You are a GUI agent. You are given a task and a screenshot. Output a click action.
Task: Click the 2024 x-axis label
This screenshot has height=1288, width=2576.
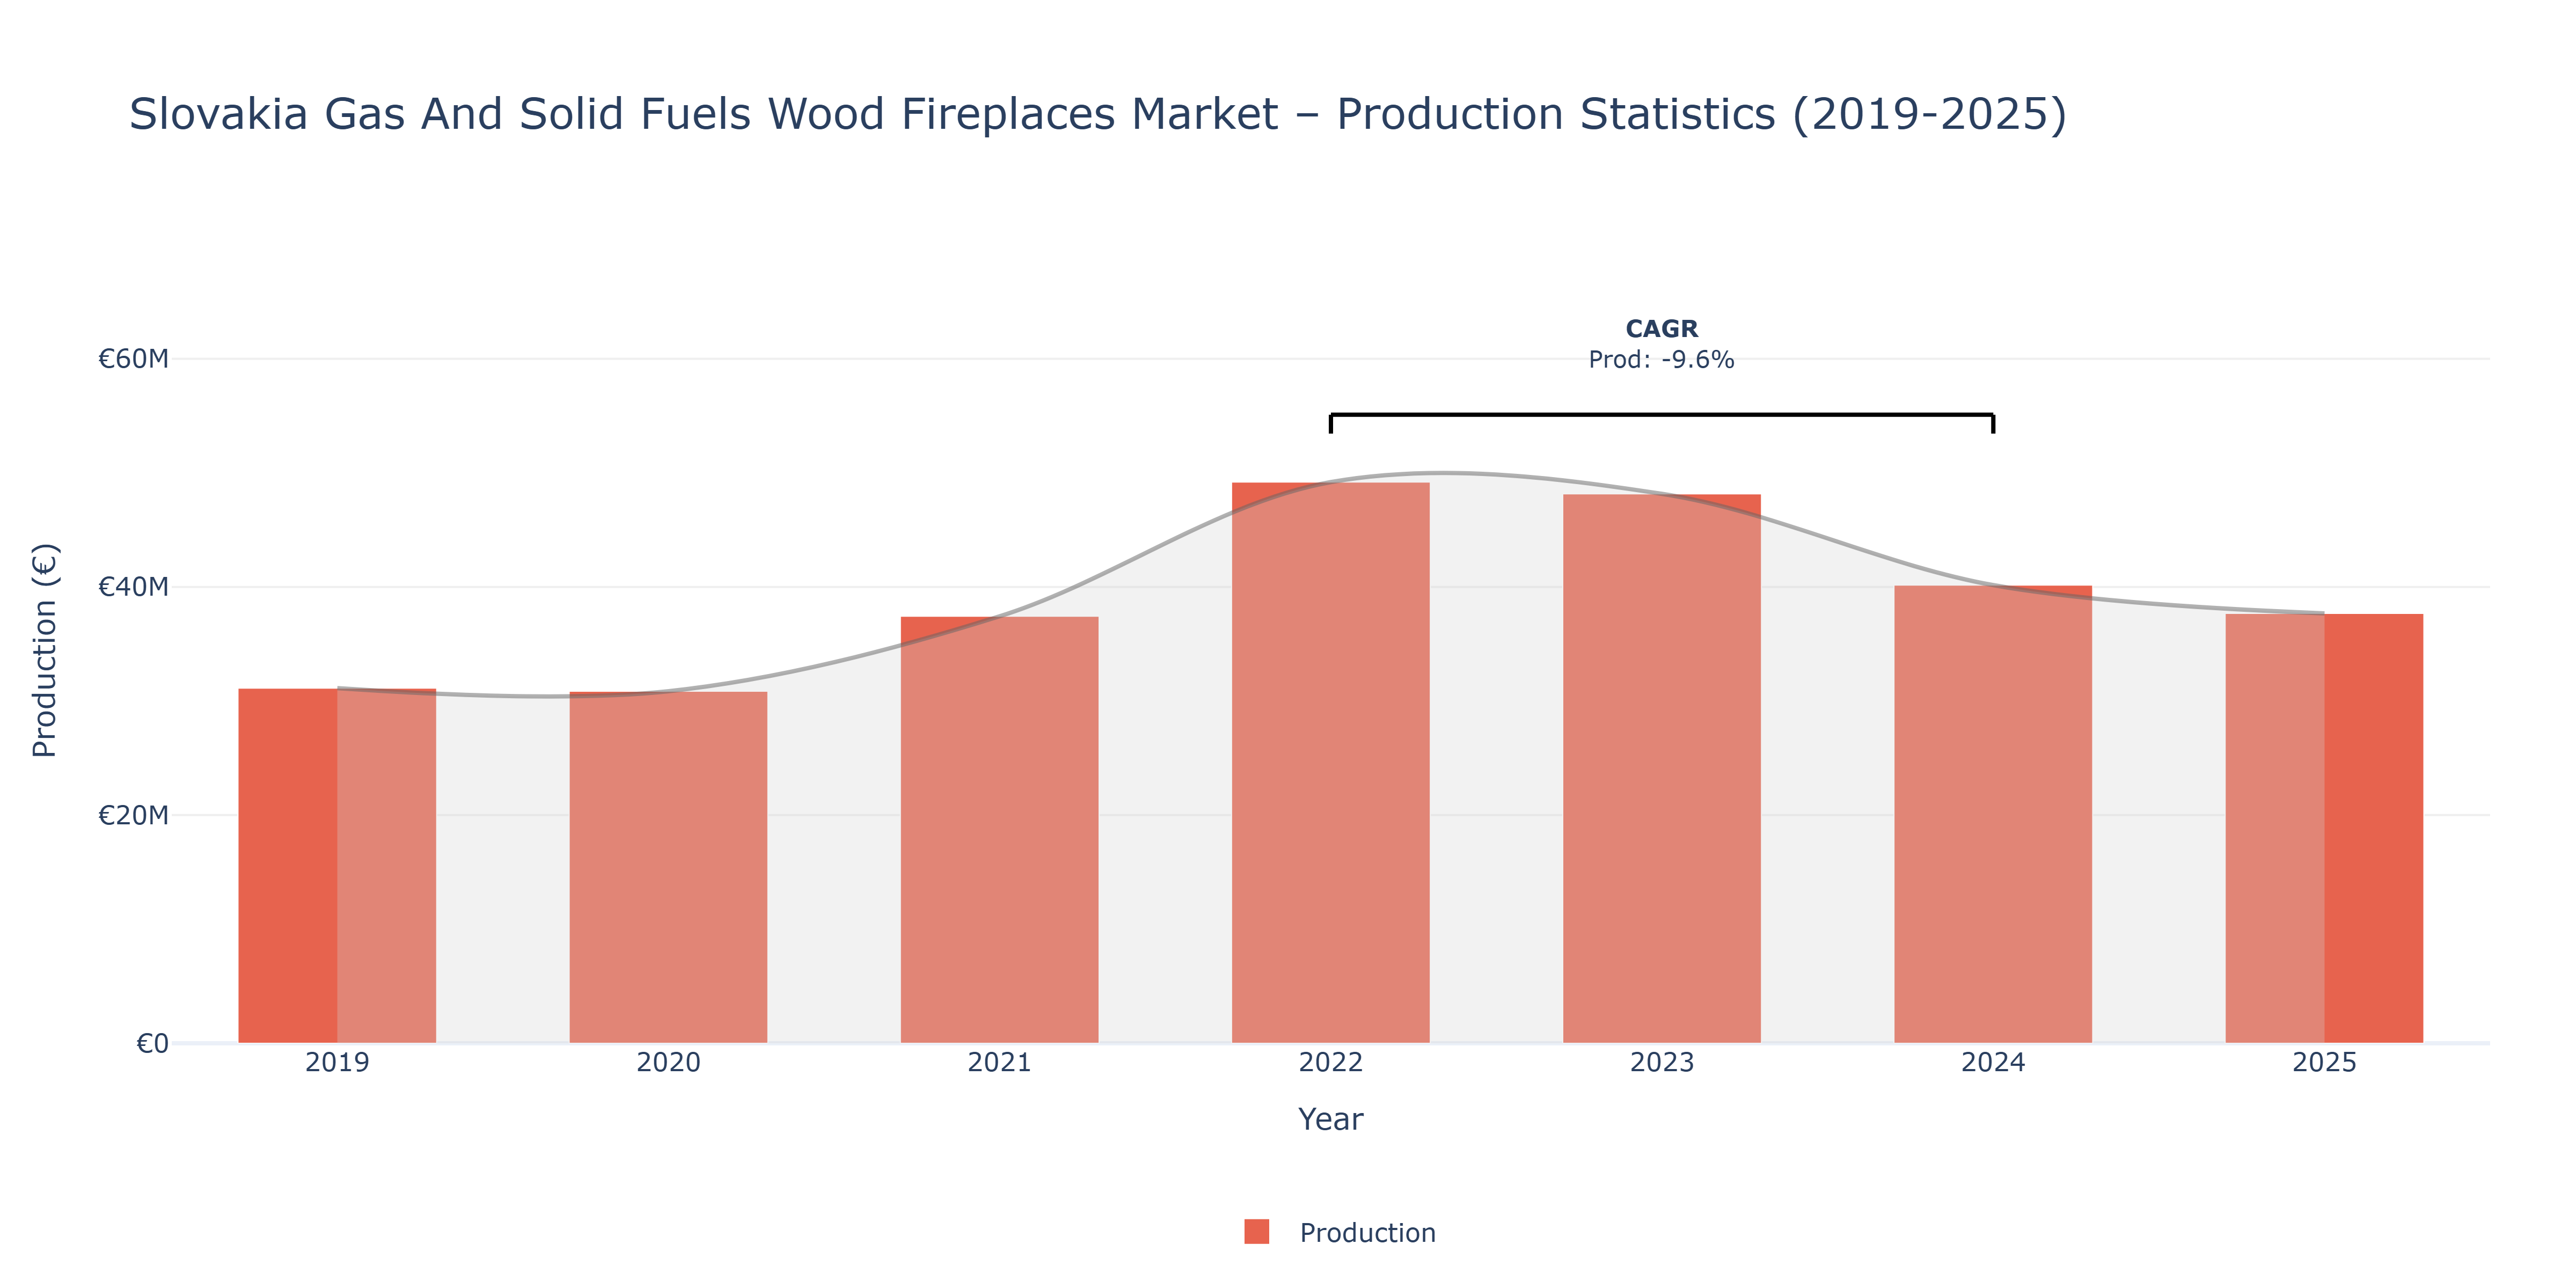1992,1062
